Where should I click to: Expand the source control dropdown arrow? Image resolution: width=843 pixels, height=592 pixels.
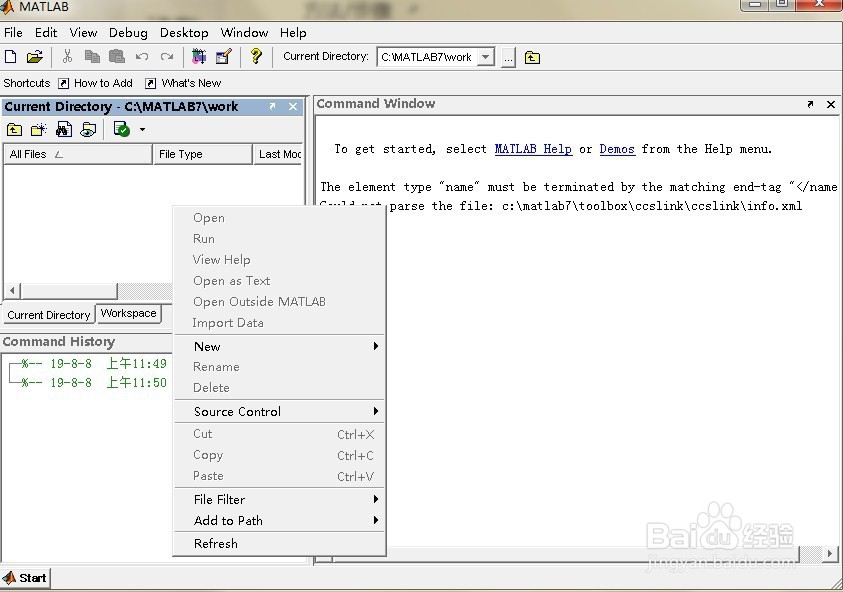(142, 130)
